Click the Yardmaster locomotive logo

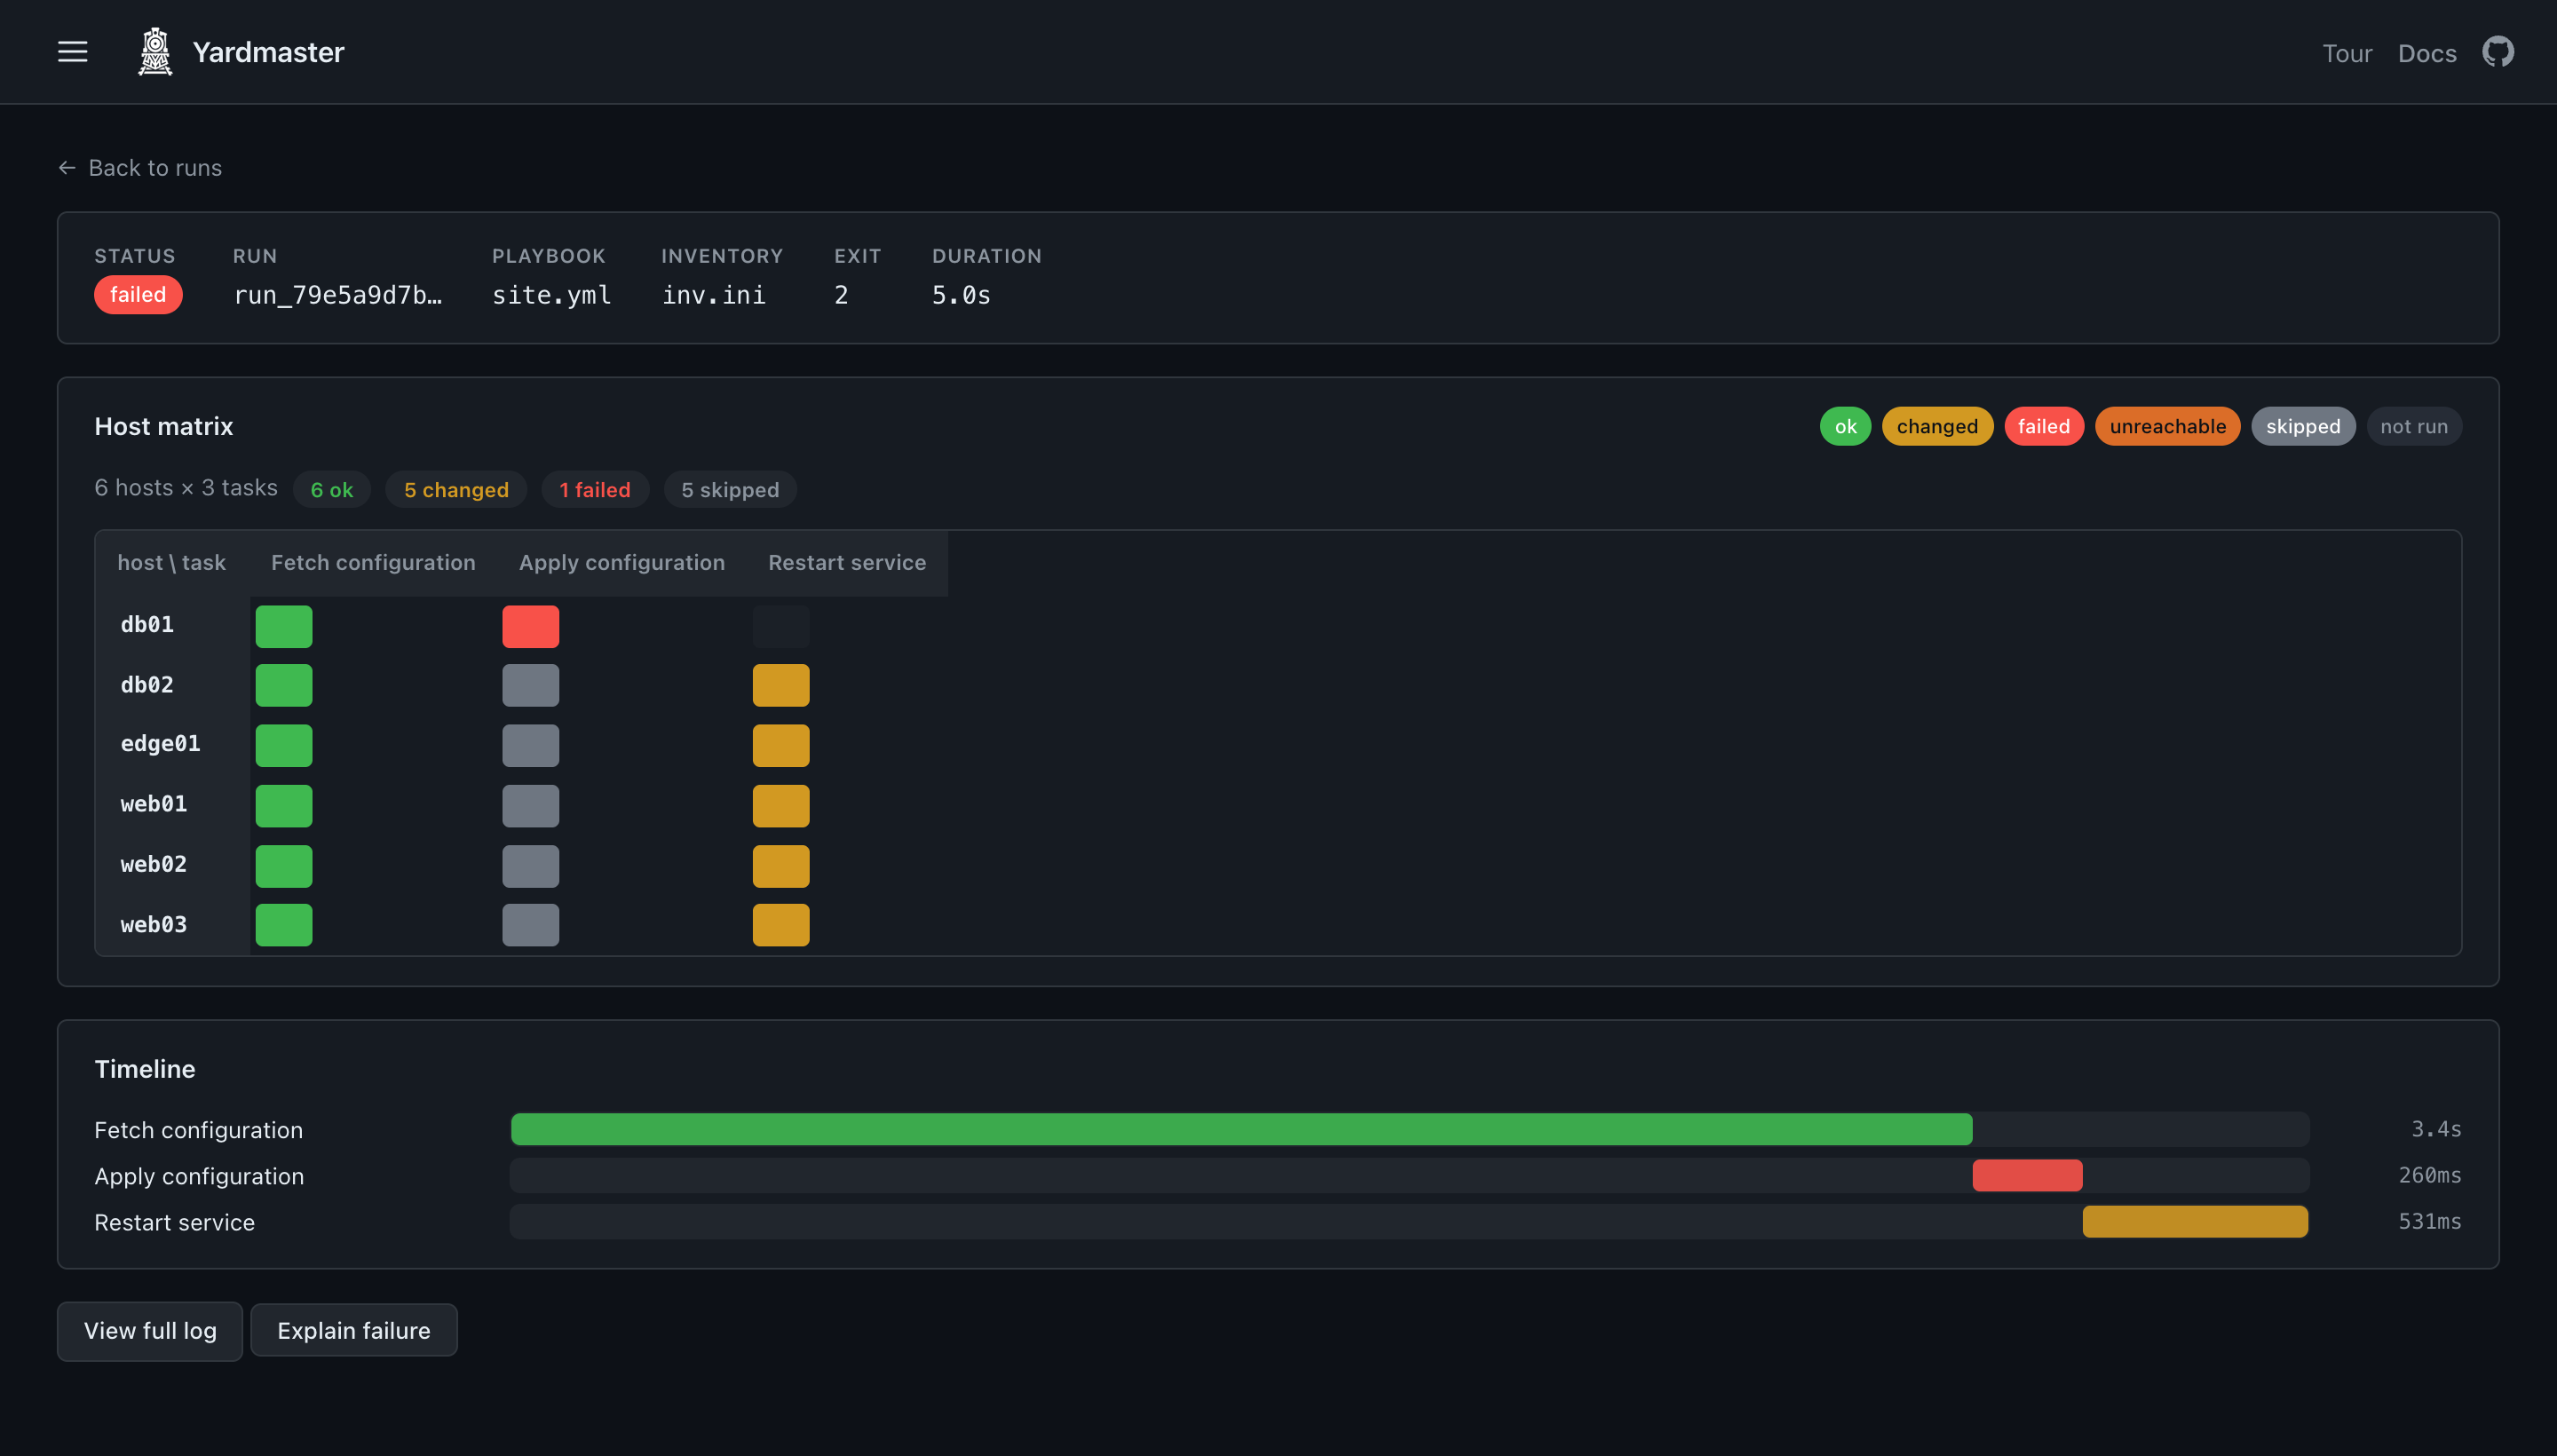pos(155,52)
